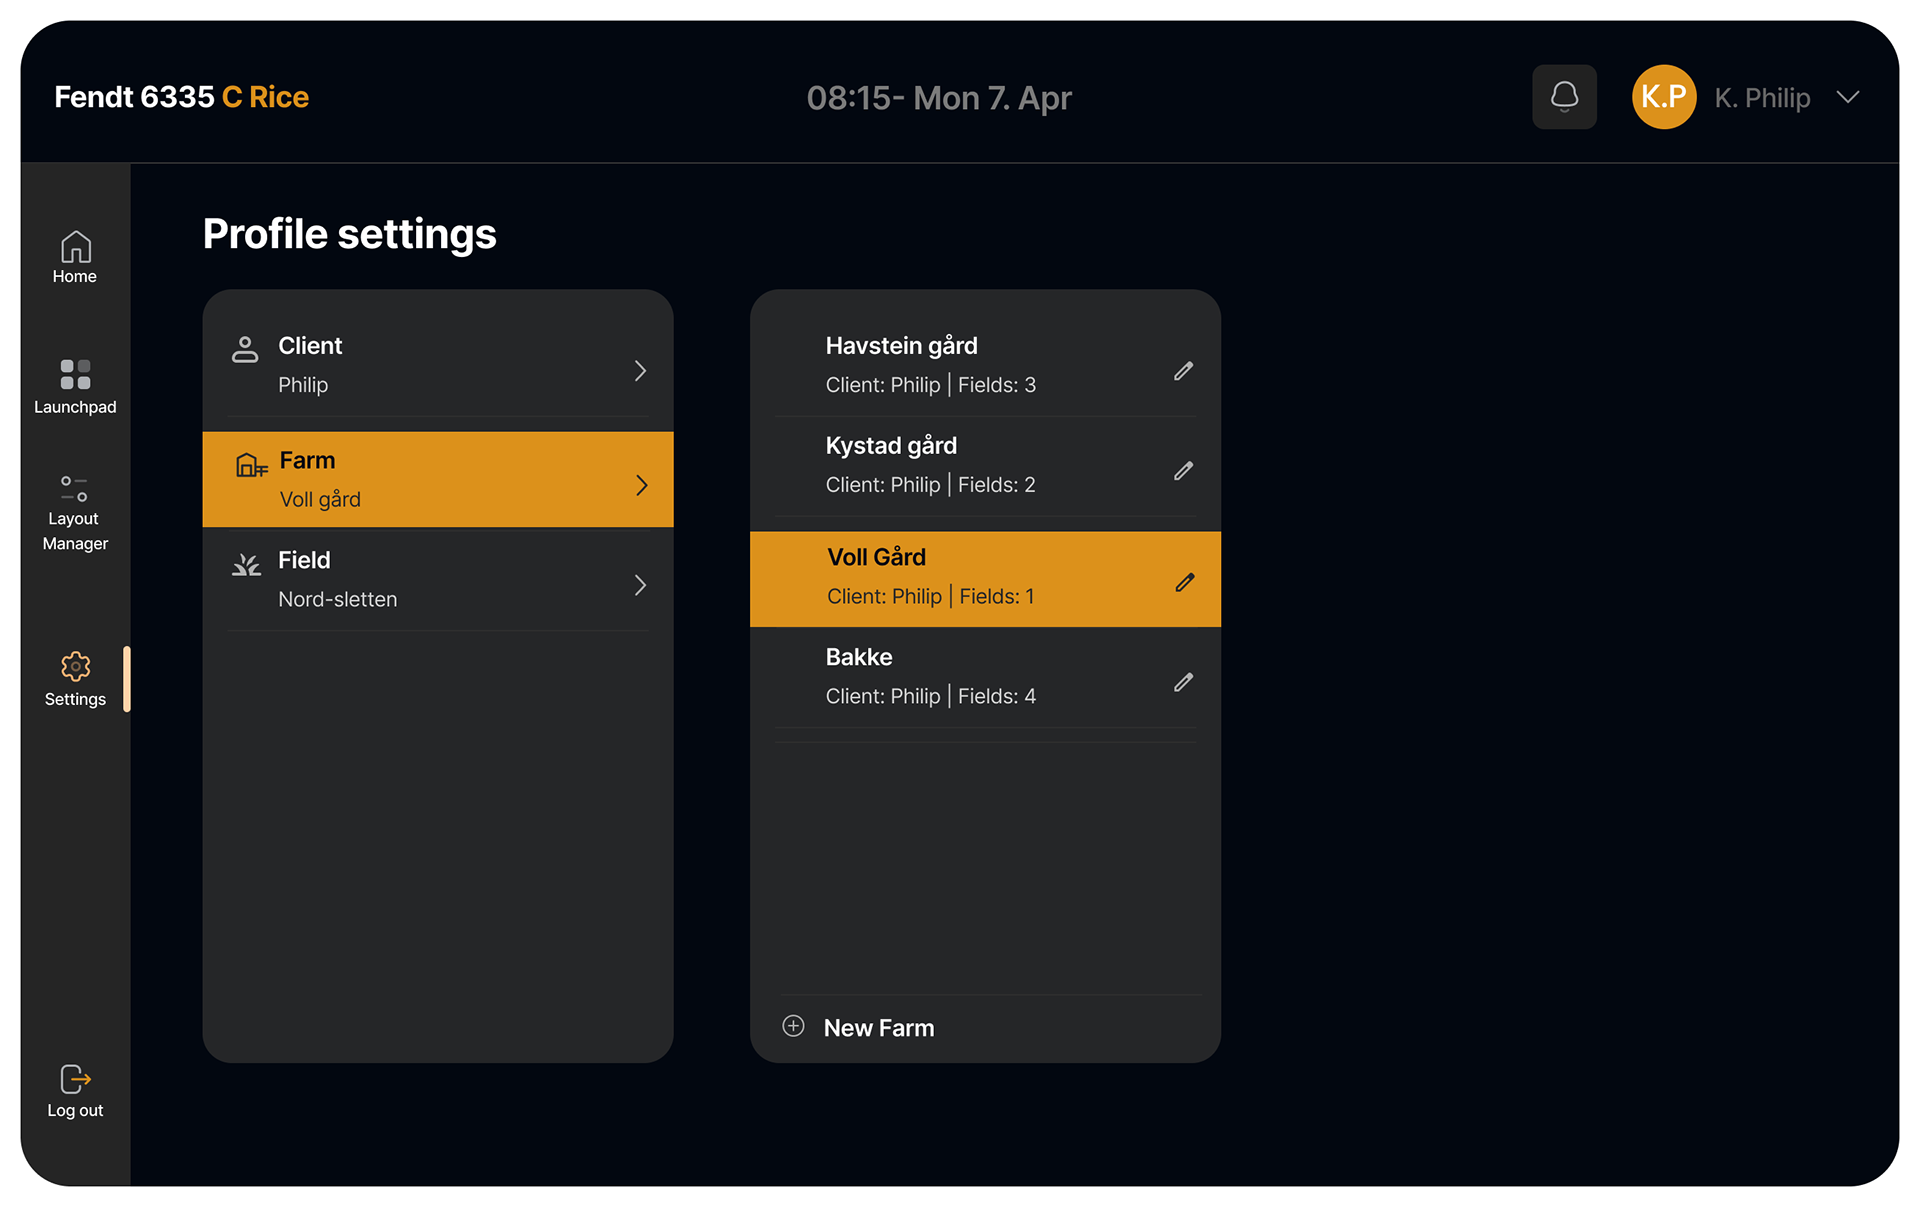This screenshot has height=1207, width=1920.
Task: Click the Settings label in sidebar
Action: [x=75, y=699]
